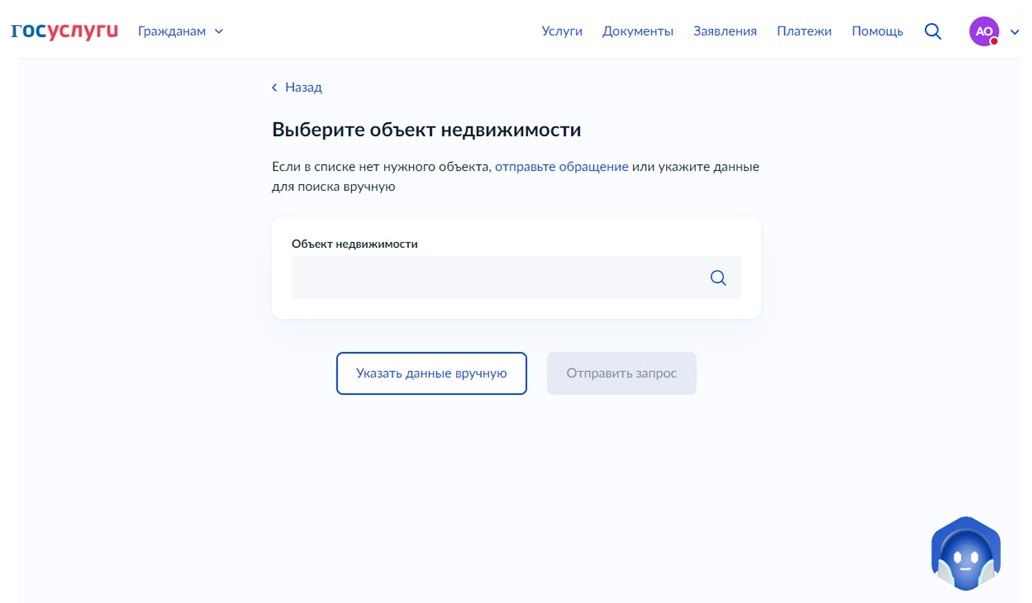Click the Назад link

tap(303, 88)
